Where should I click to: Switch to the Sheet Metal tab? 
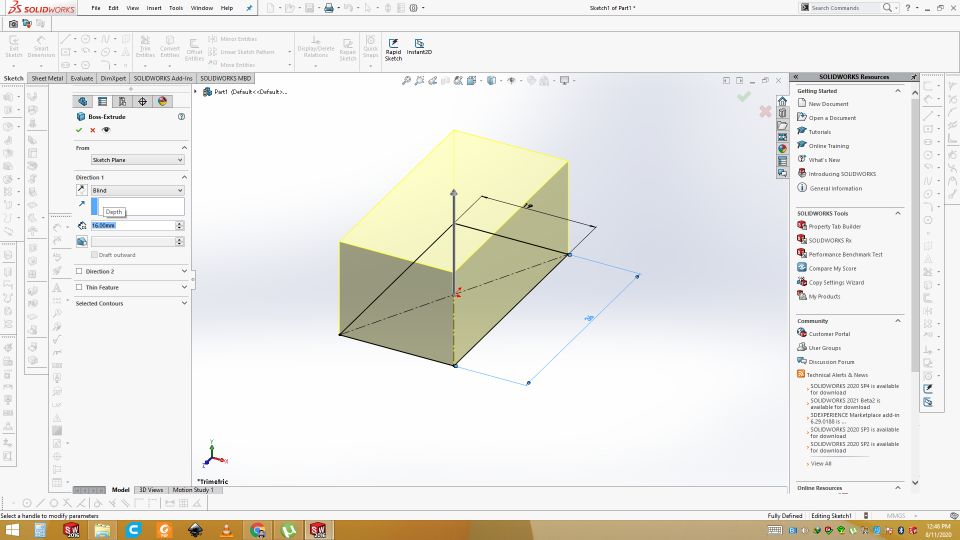[47, 78]
